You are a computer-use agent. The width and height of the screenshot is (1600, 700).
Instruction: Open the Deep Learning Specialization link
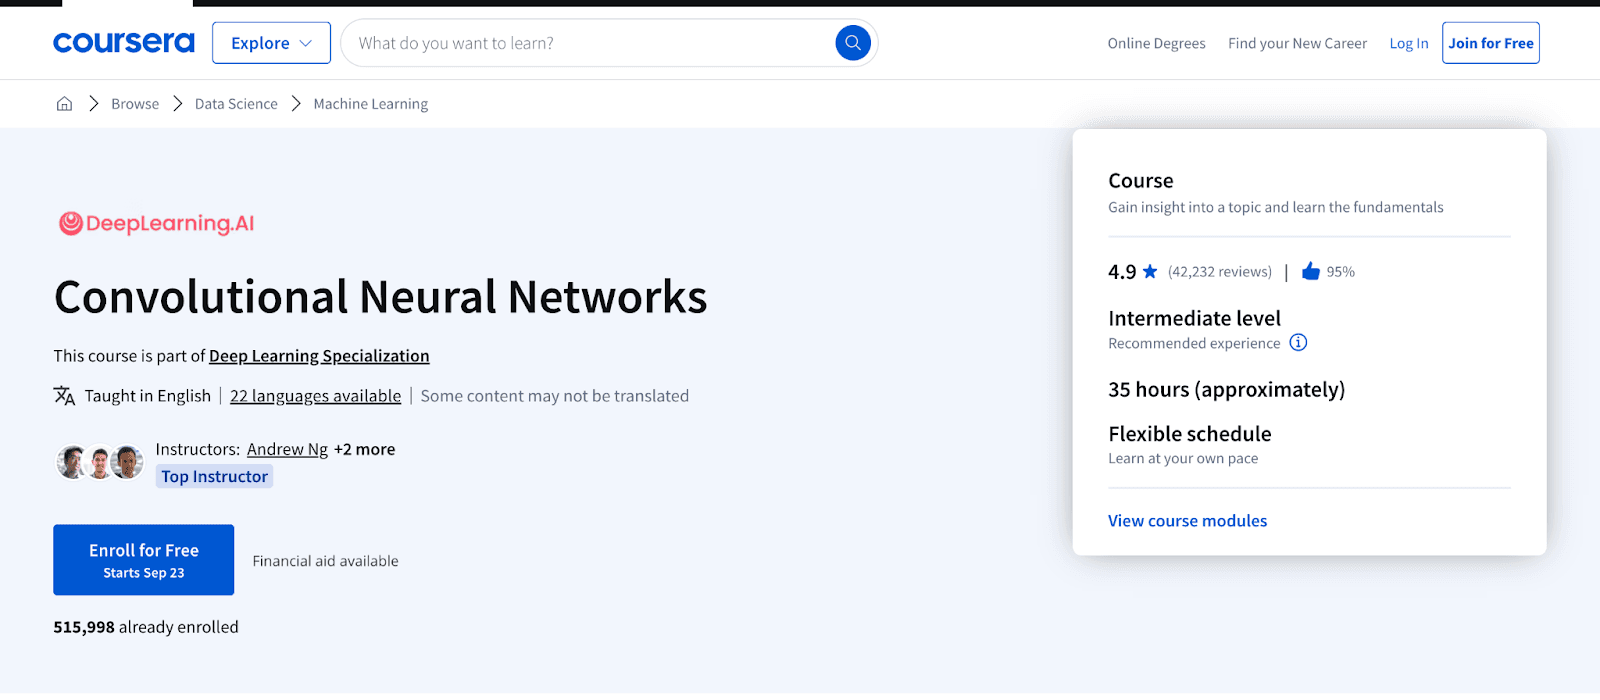tap(319, 356)
